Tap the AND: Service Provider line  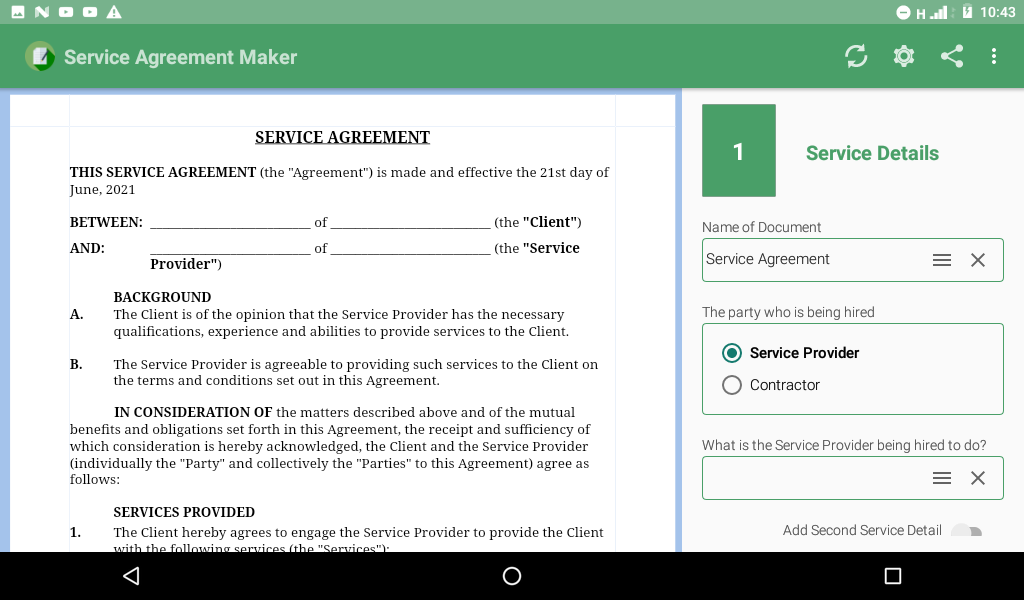point(325,255)
